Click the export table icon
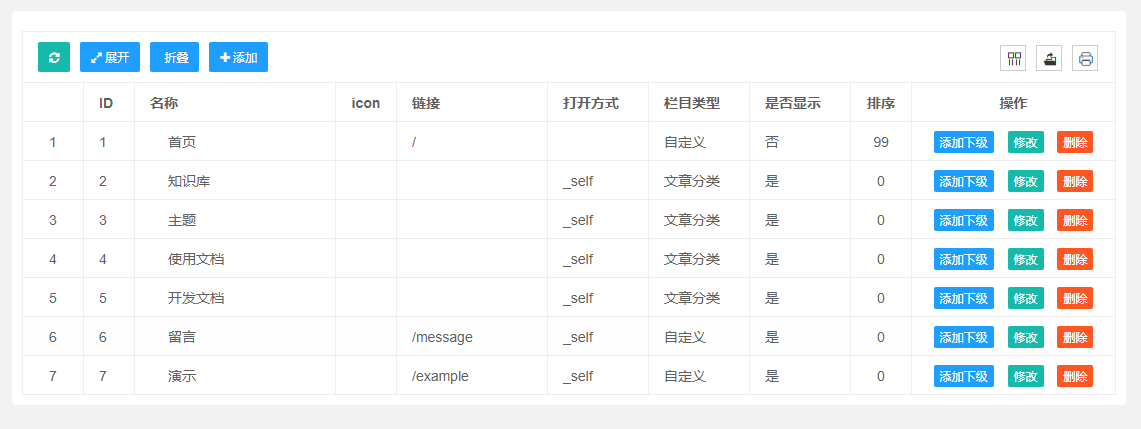The width and height of the screenshot is (1141, 429). click(1049, 58)
